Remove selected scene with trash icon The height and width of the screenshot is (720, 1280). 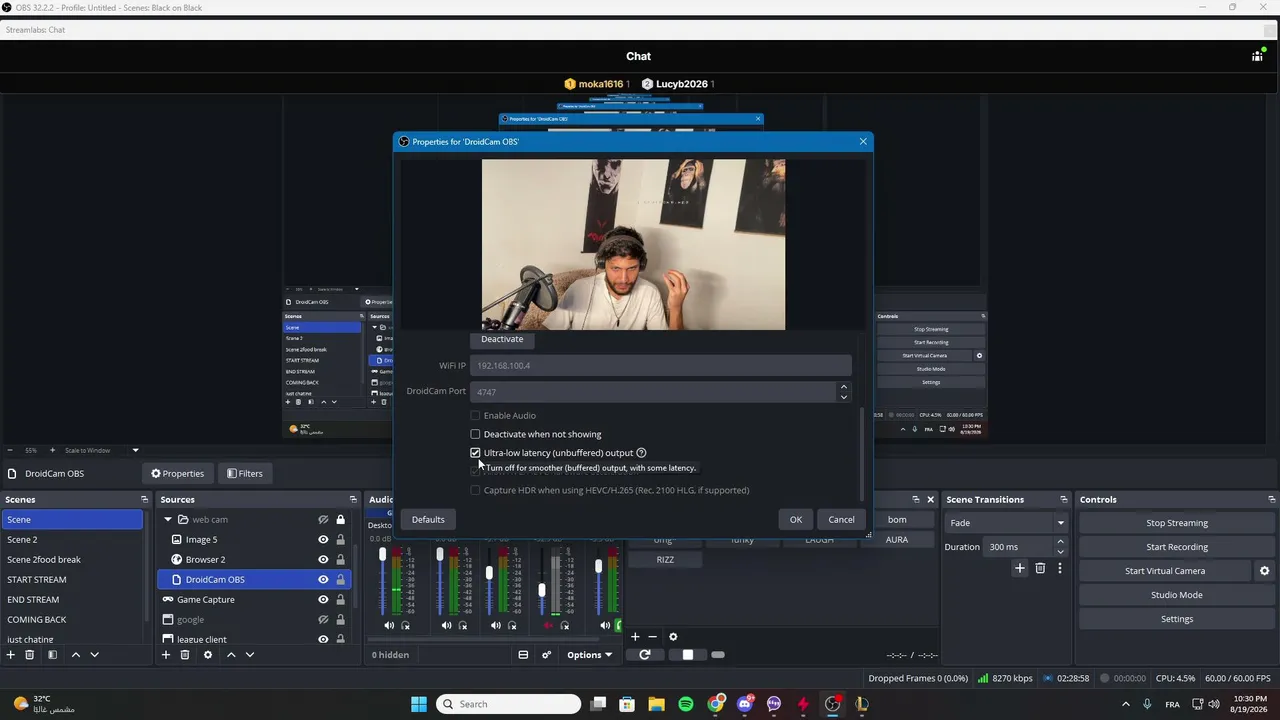click(x=30, y=655)
